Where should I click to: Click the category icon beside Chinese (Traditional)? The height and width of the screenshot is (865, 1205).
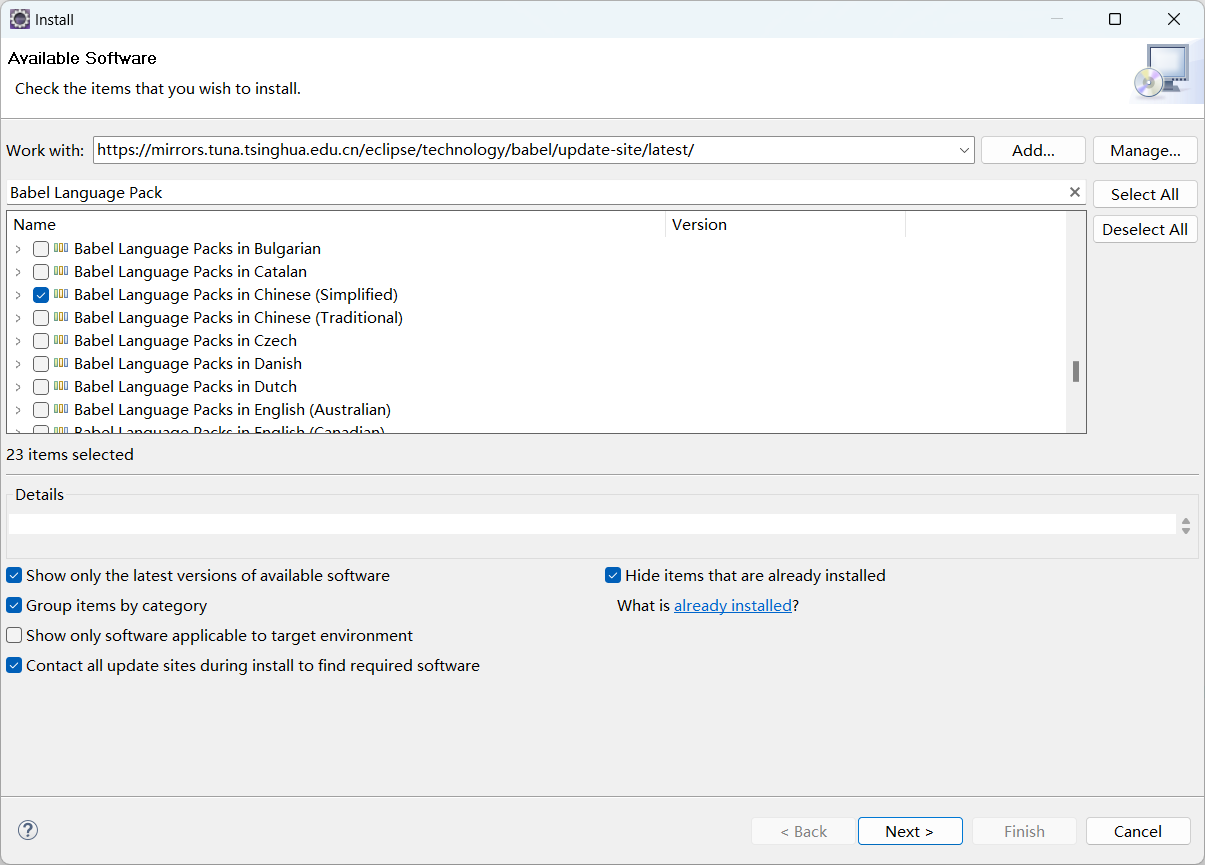pyautogui.click(x=61, y=317)
